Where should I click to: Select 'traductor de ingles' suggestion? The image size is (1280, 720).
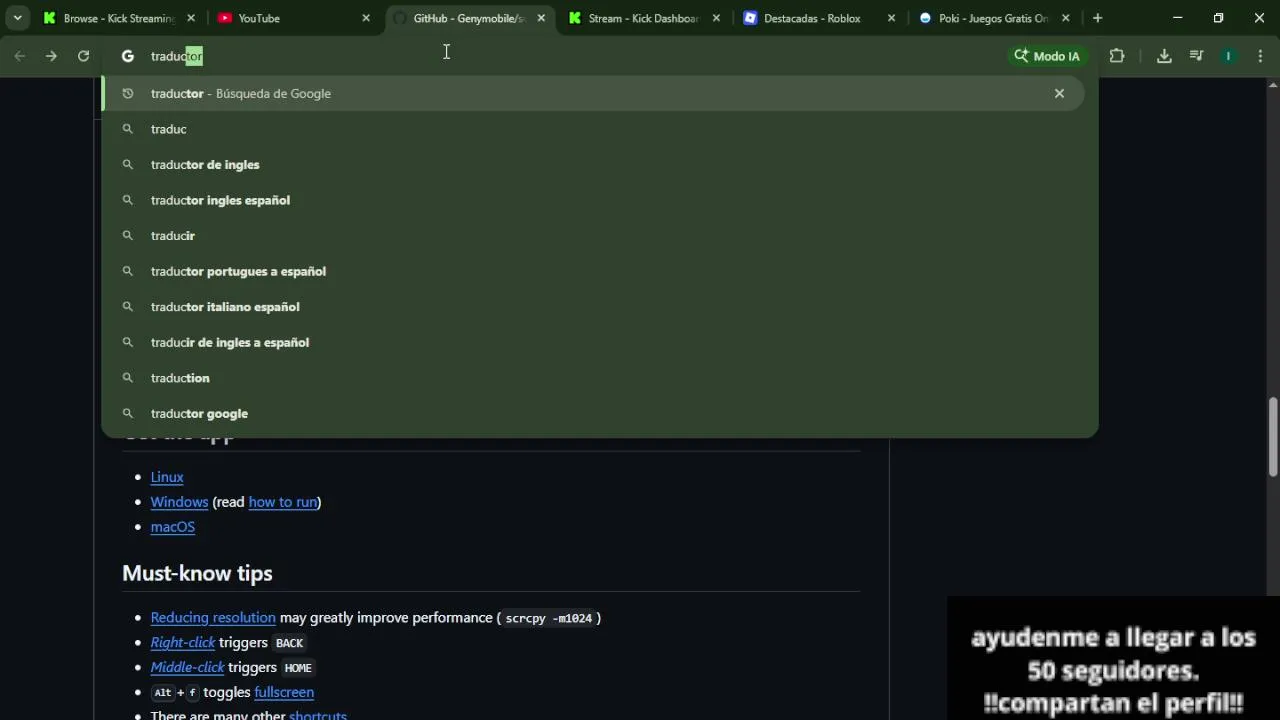594,164
